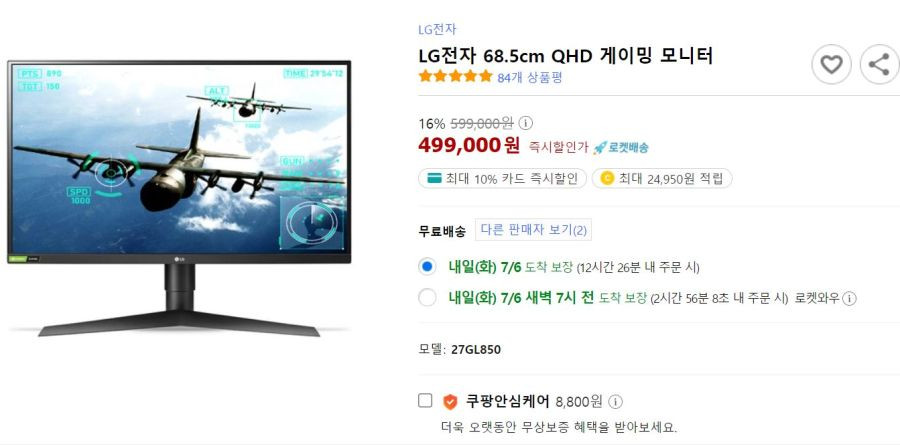This screenshot has height=445, width=900.
Task: Open the LG전자 brand link
Action: [x=437, y=29]
